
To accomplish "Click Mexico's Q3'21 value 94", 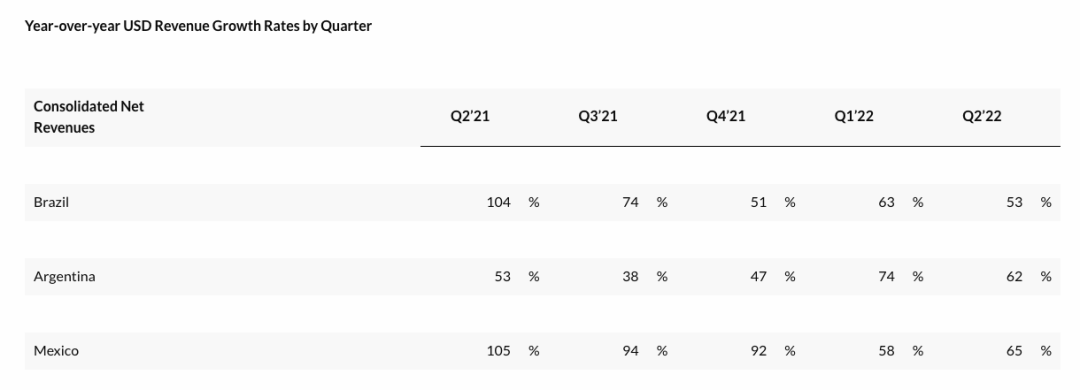I will (630, 351).
